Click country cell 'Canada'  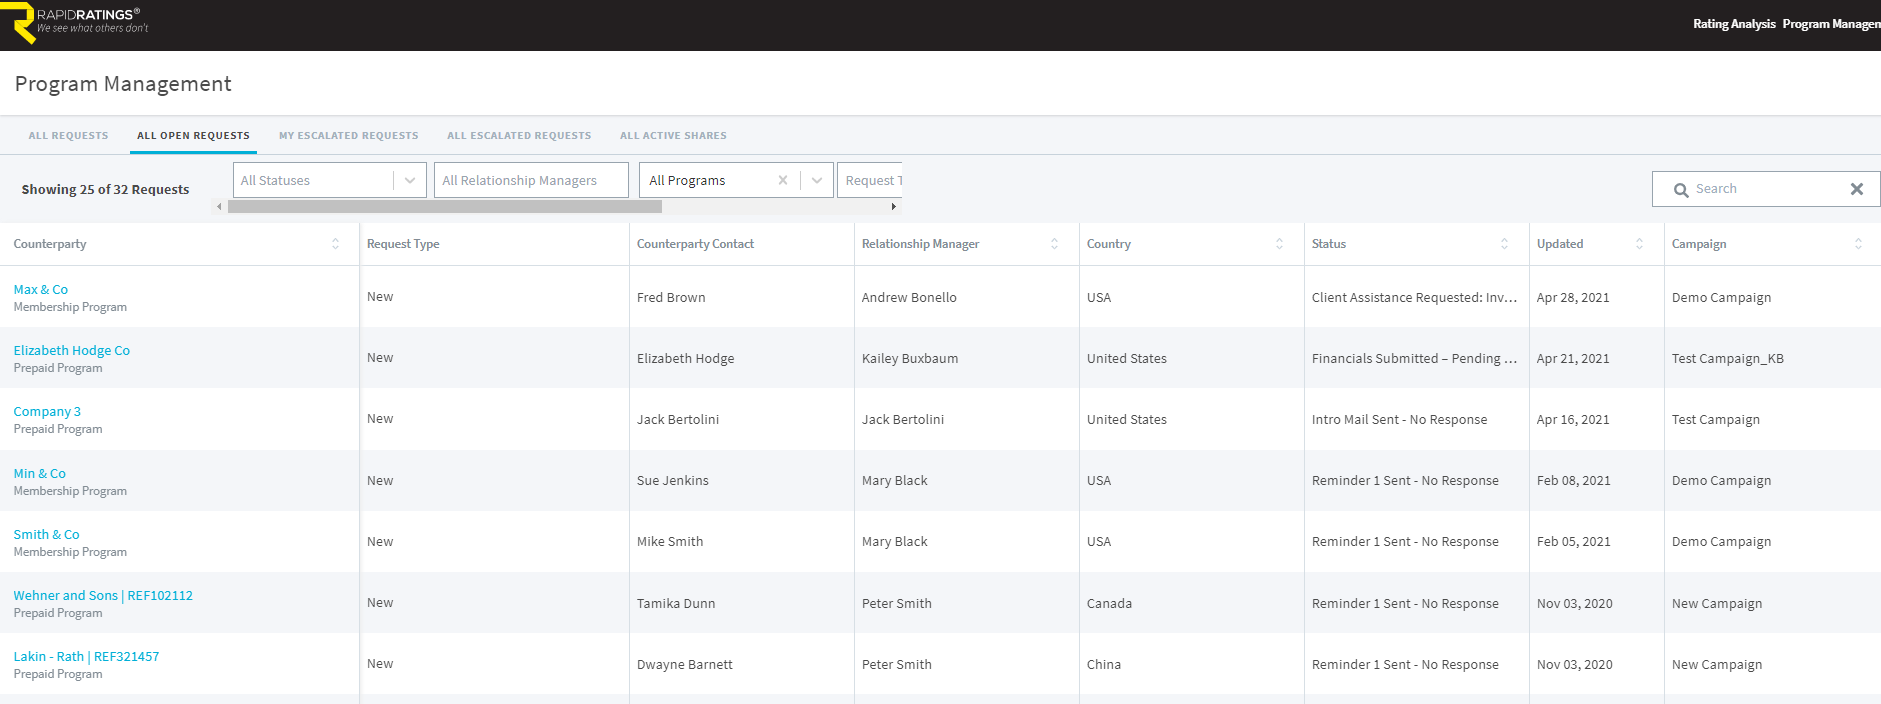pyautogui.click(x=1110, y=604)
